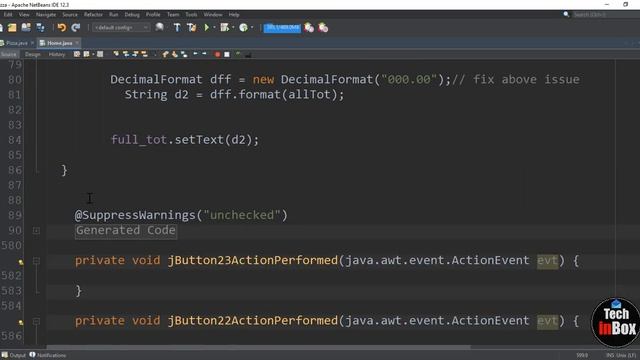
Task: Undo the last edit with the orange arrow
Action: pos(62,28)
